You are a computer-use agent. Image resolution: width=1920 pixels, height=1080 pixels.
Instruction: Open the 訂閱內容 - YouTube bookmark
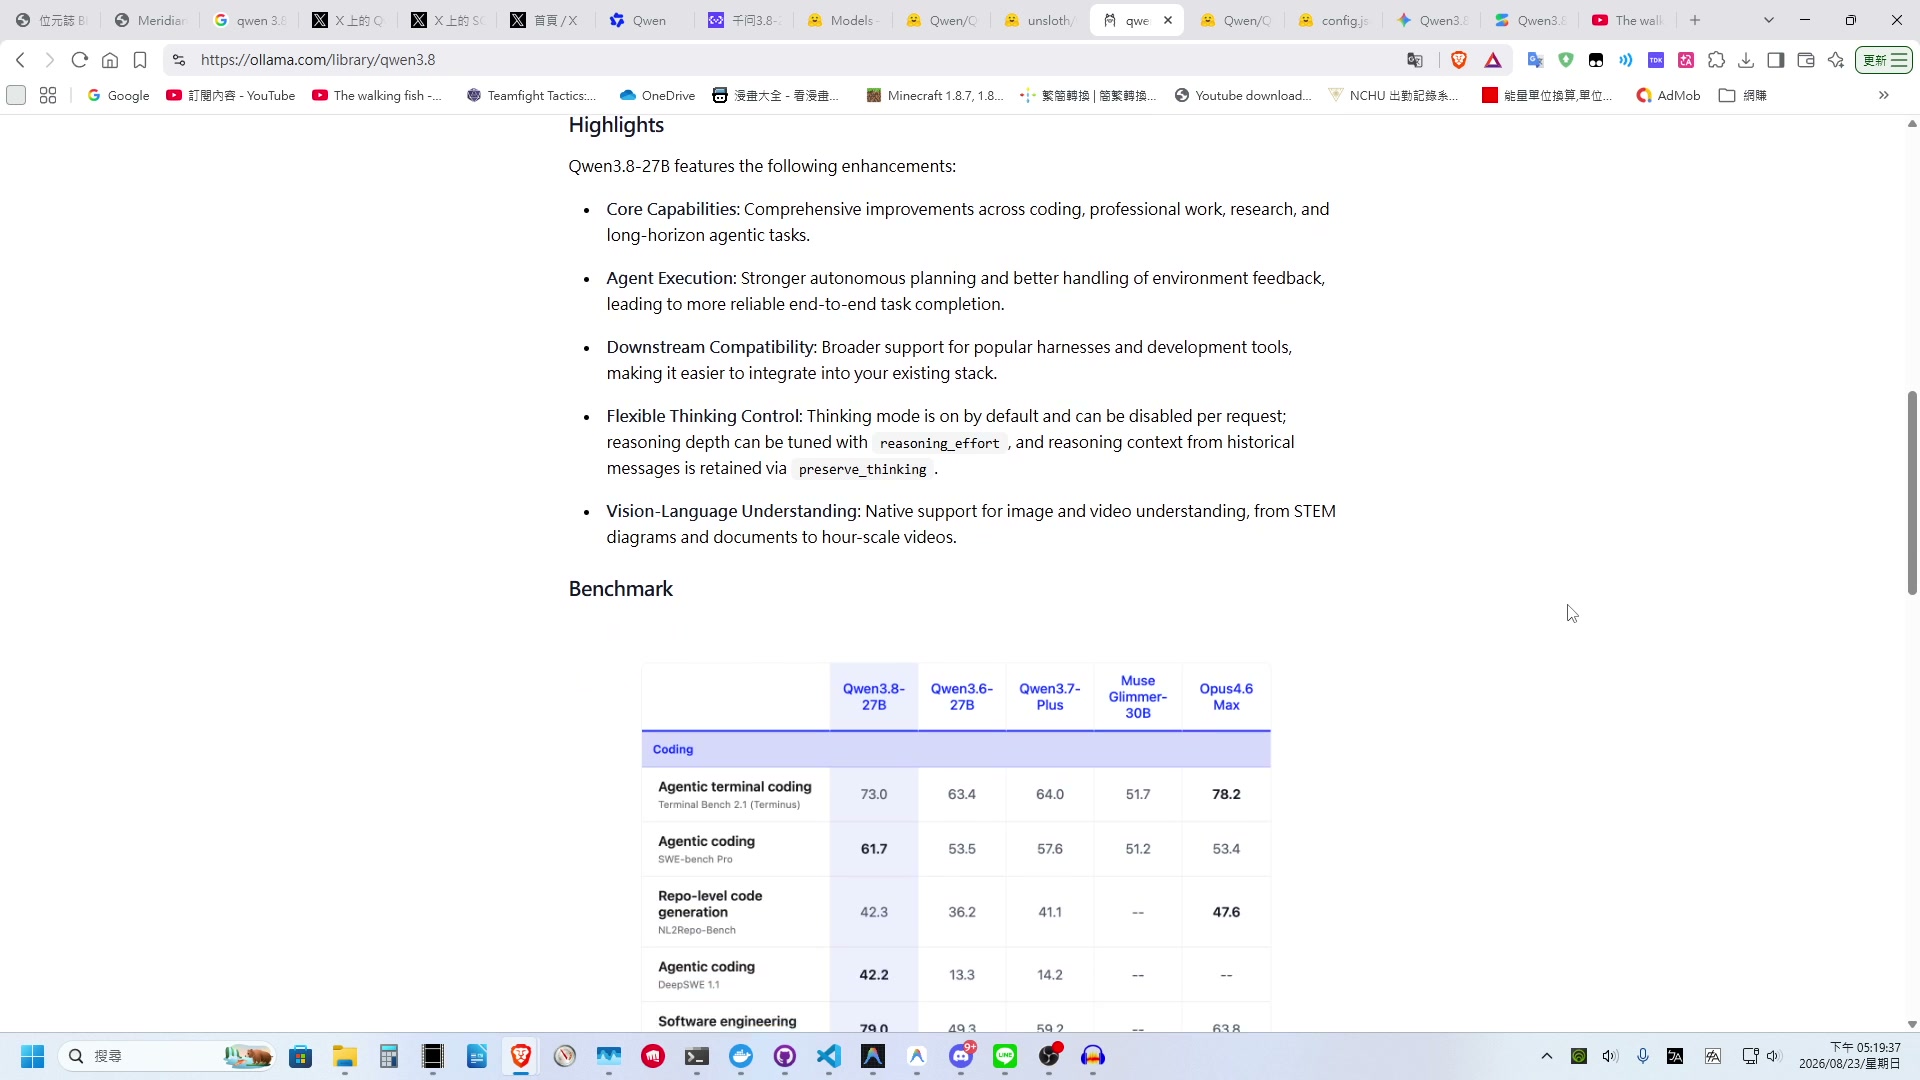click(231, 95)
